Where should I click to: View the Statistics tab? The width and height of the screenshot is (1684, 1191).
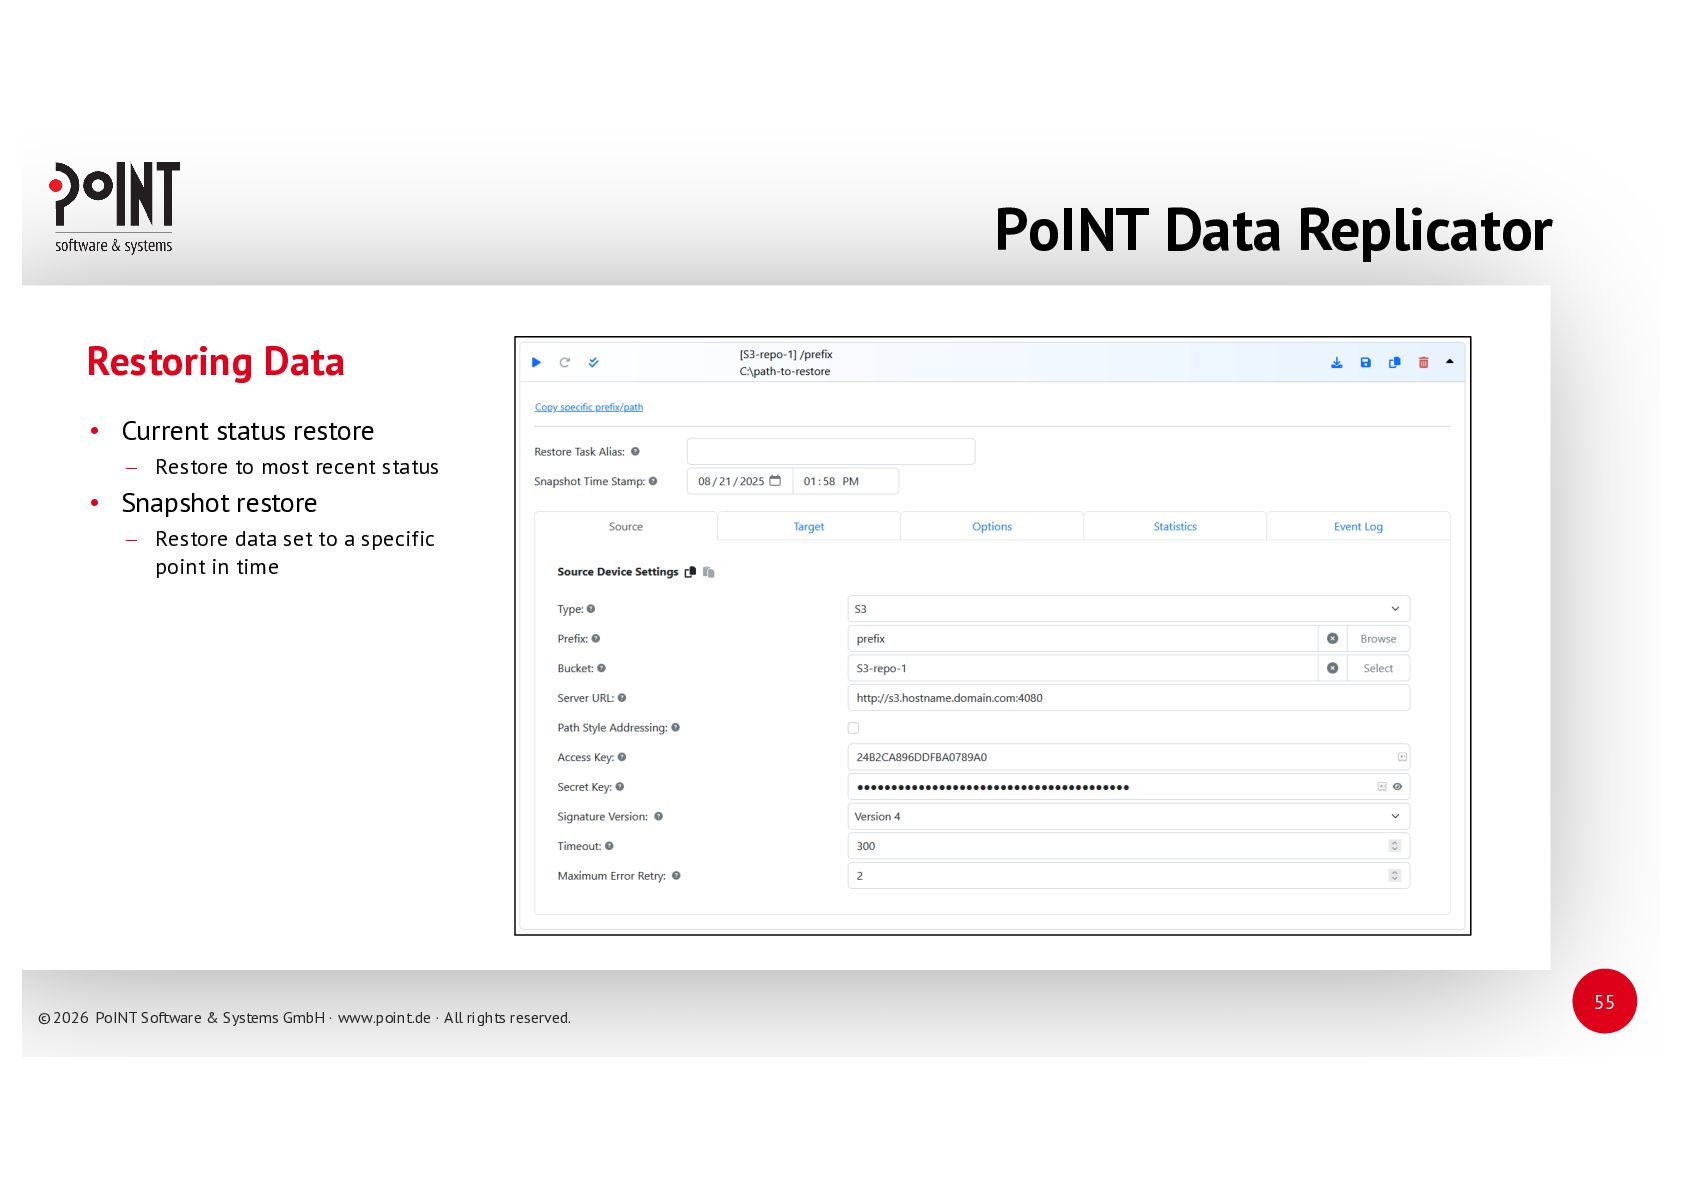(x=1175, y=527)
